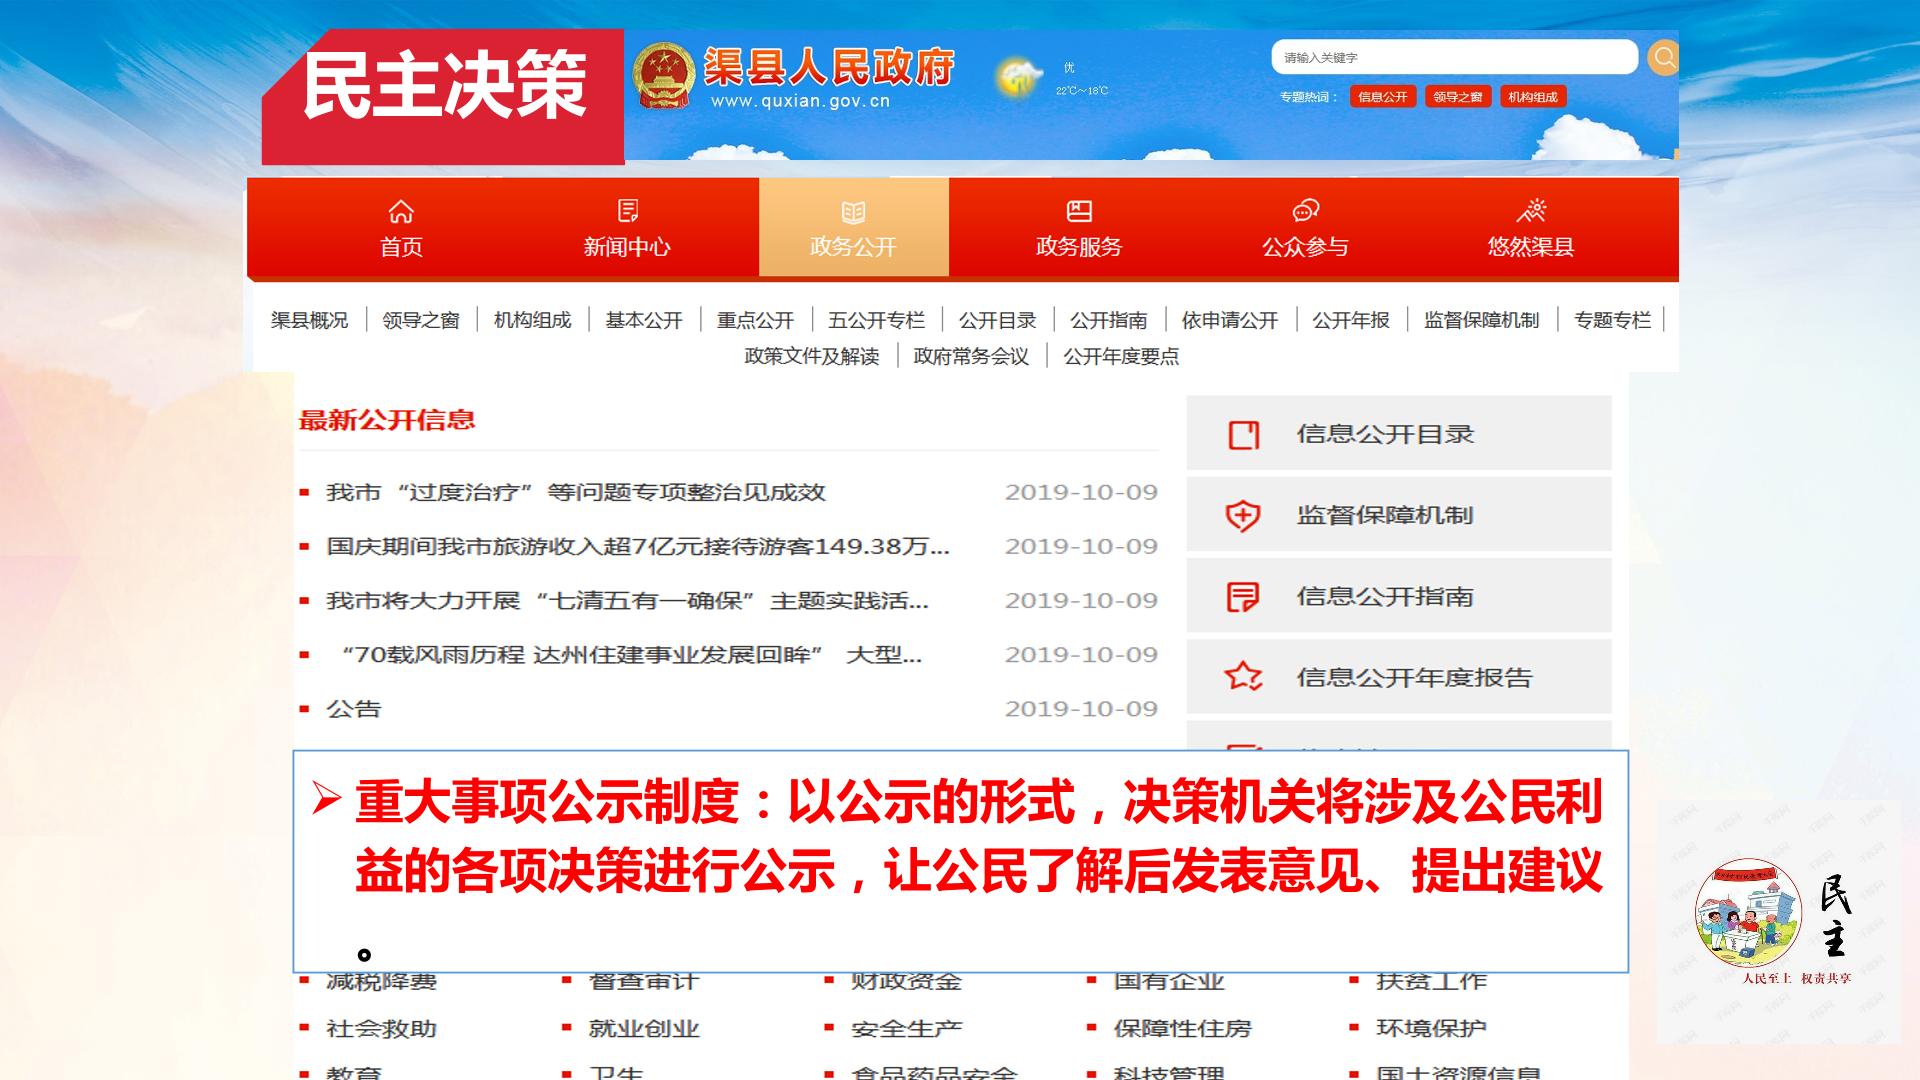This screenshot has width=1920, height=1080.
Task: Click the national emblem logo
Action: pos(662,77)
